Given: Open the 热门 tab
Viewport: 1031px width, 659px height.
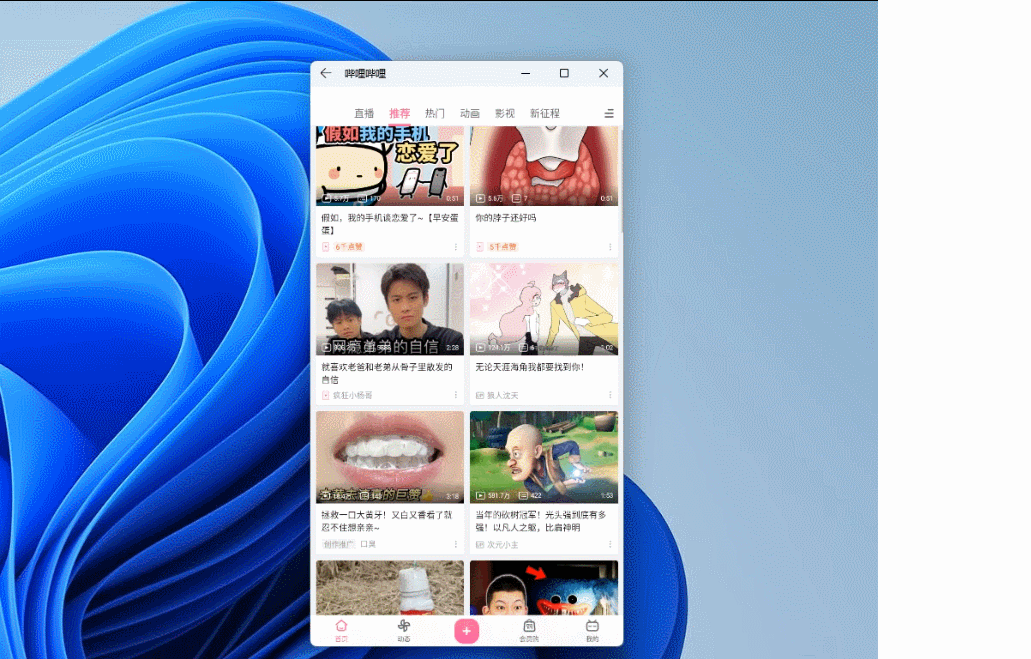Looking at the screenshot, I should coord(435,113).
